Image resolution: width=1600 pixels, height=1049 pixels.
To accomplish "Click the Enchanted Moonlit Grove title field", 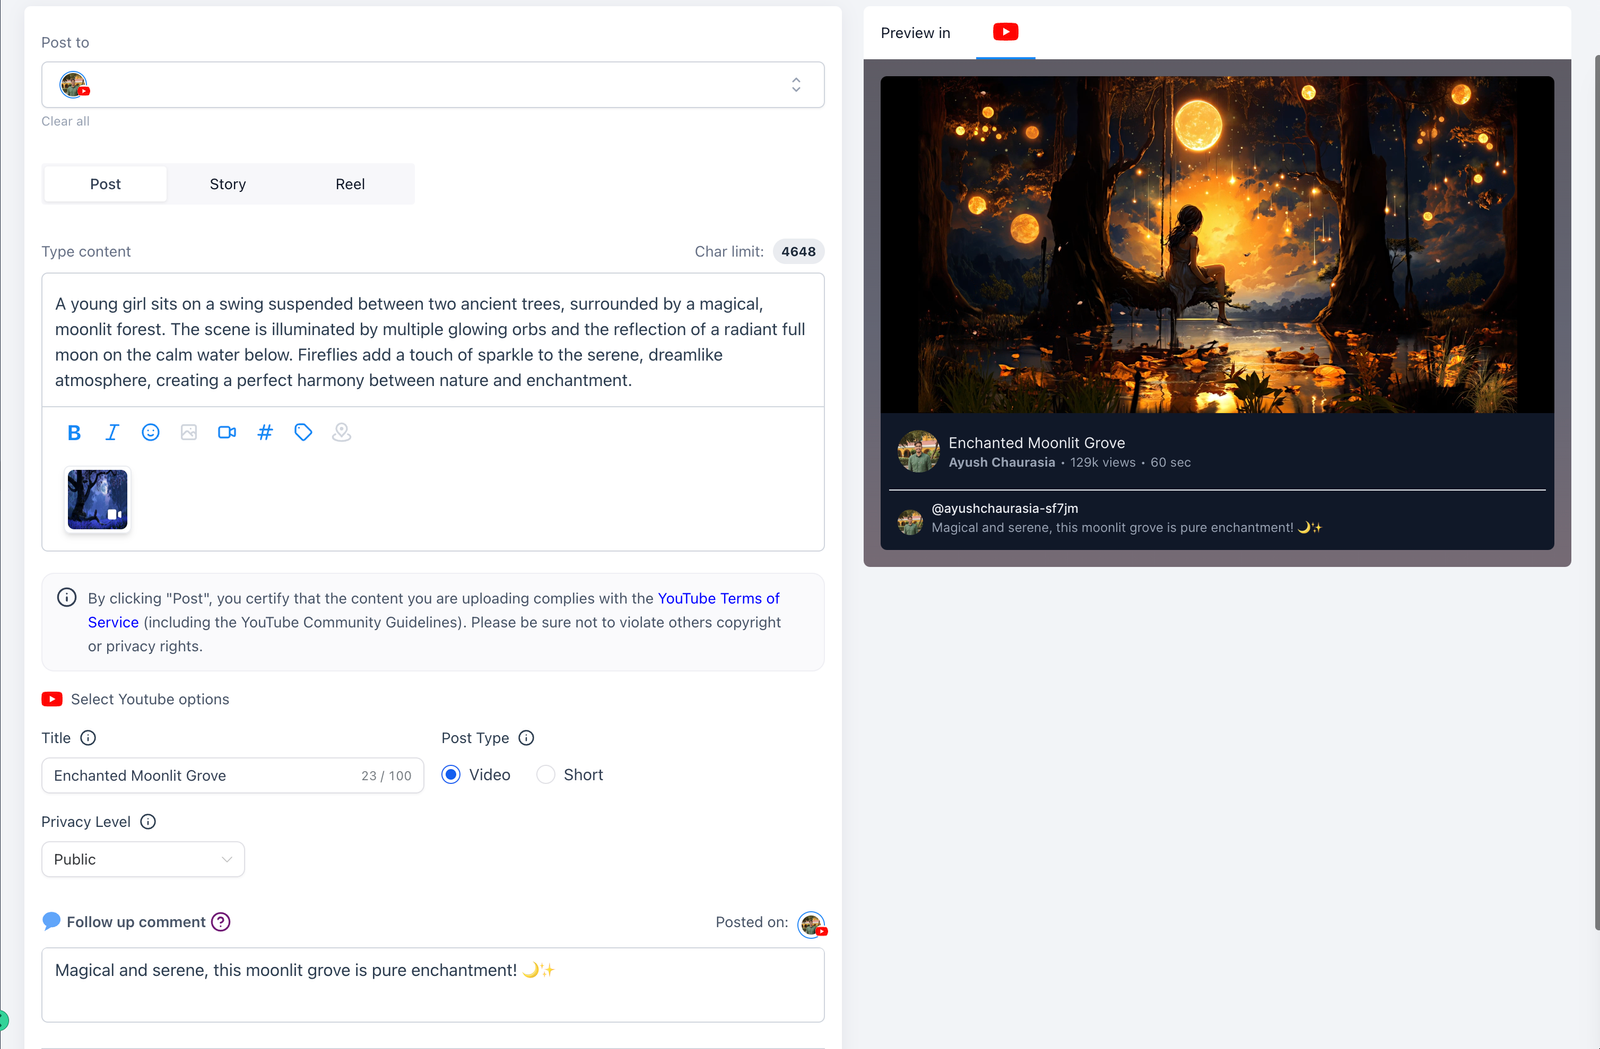I will 200,776.
